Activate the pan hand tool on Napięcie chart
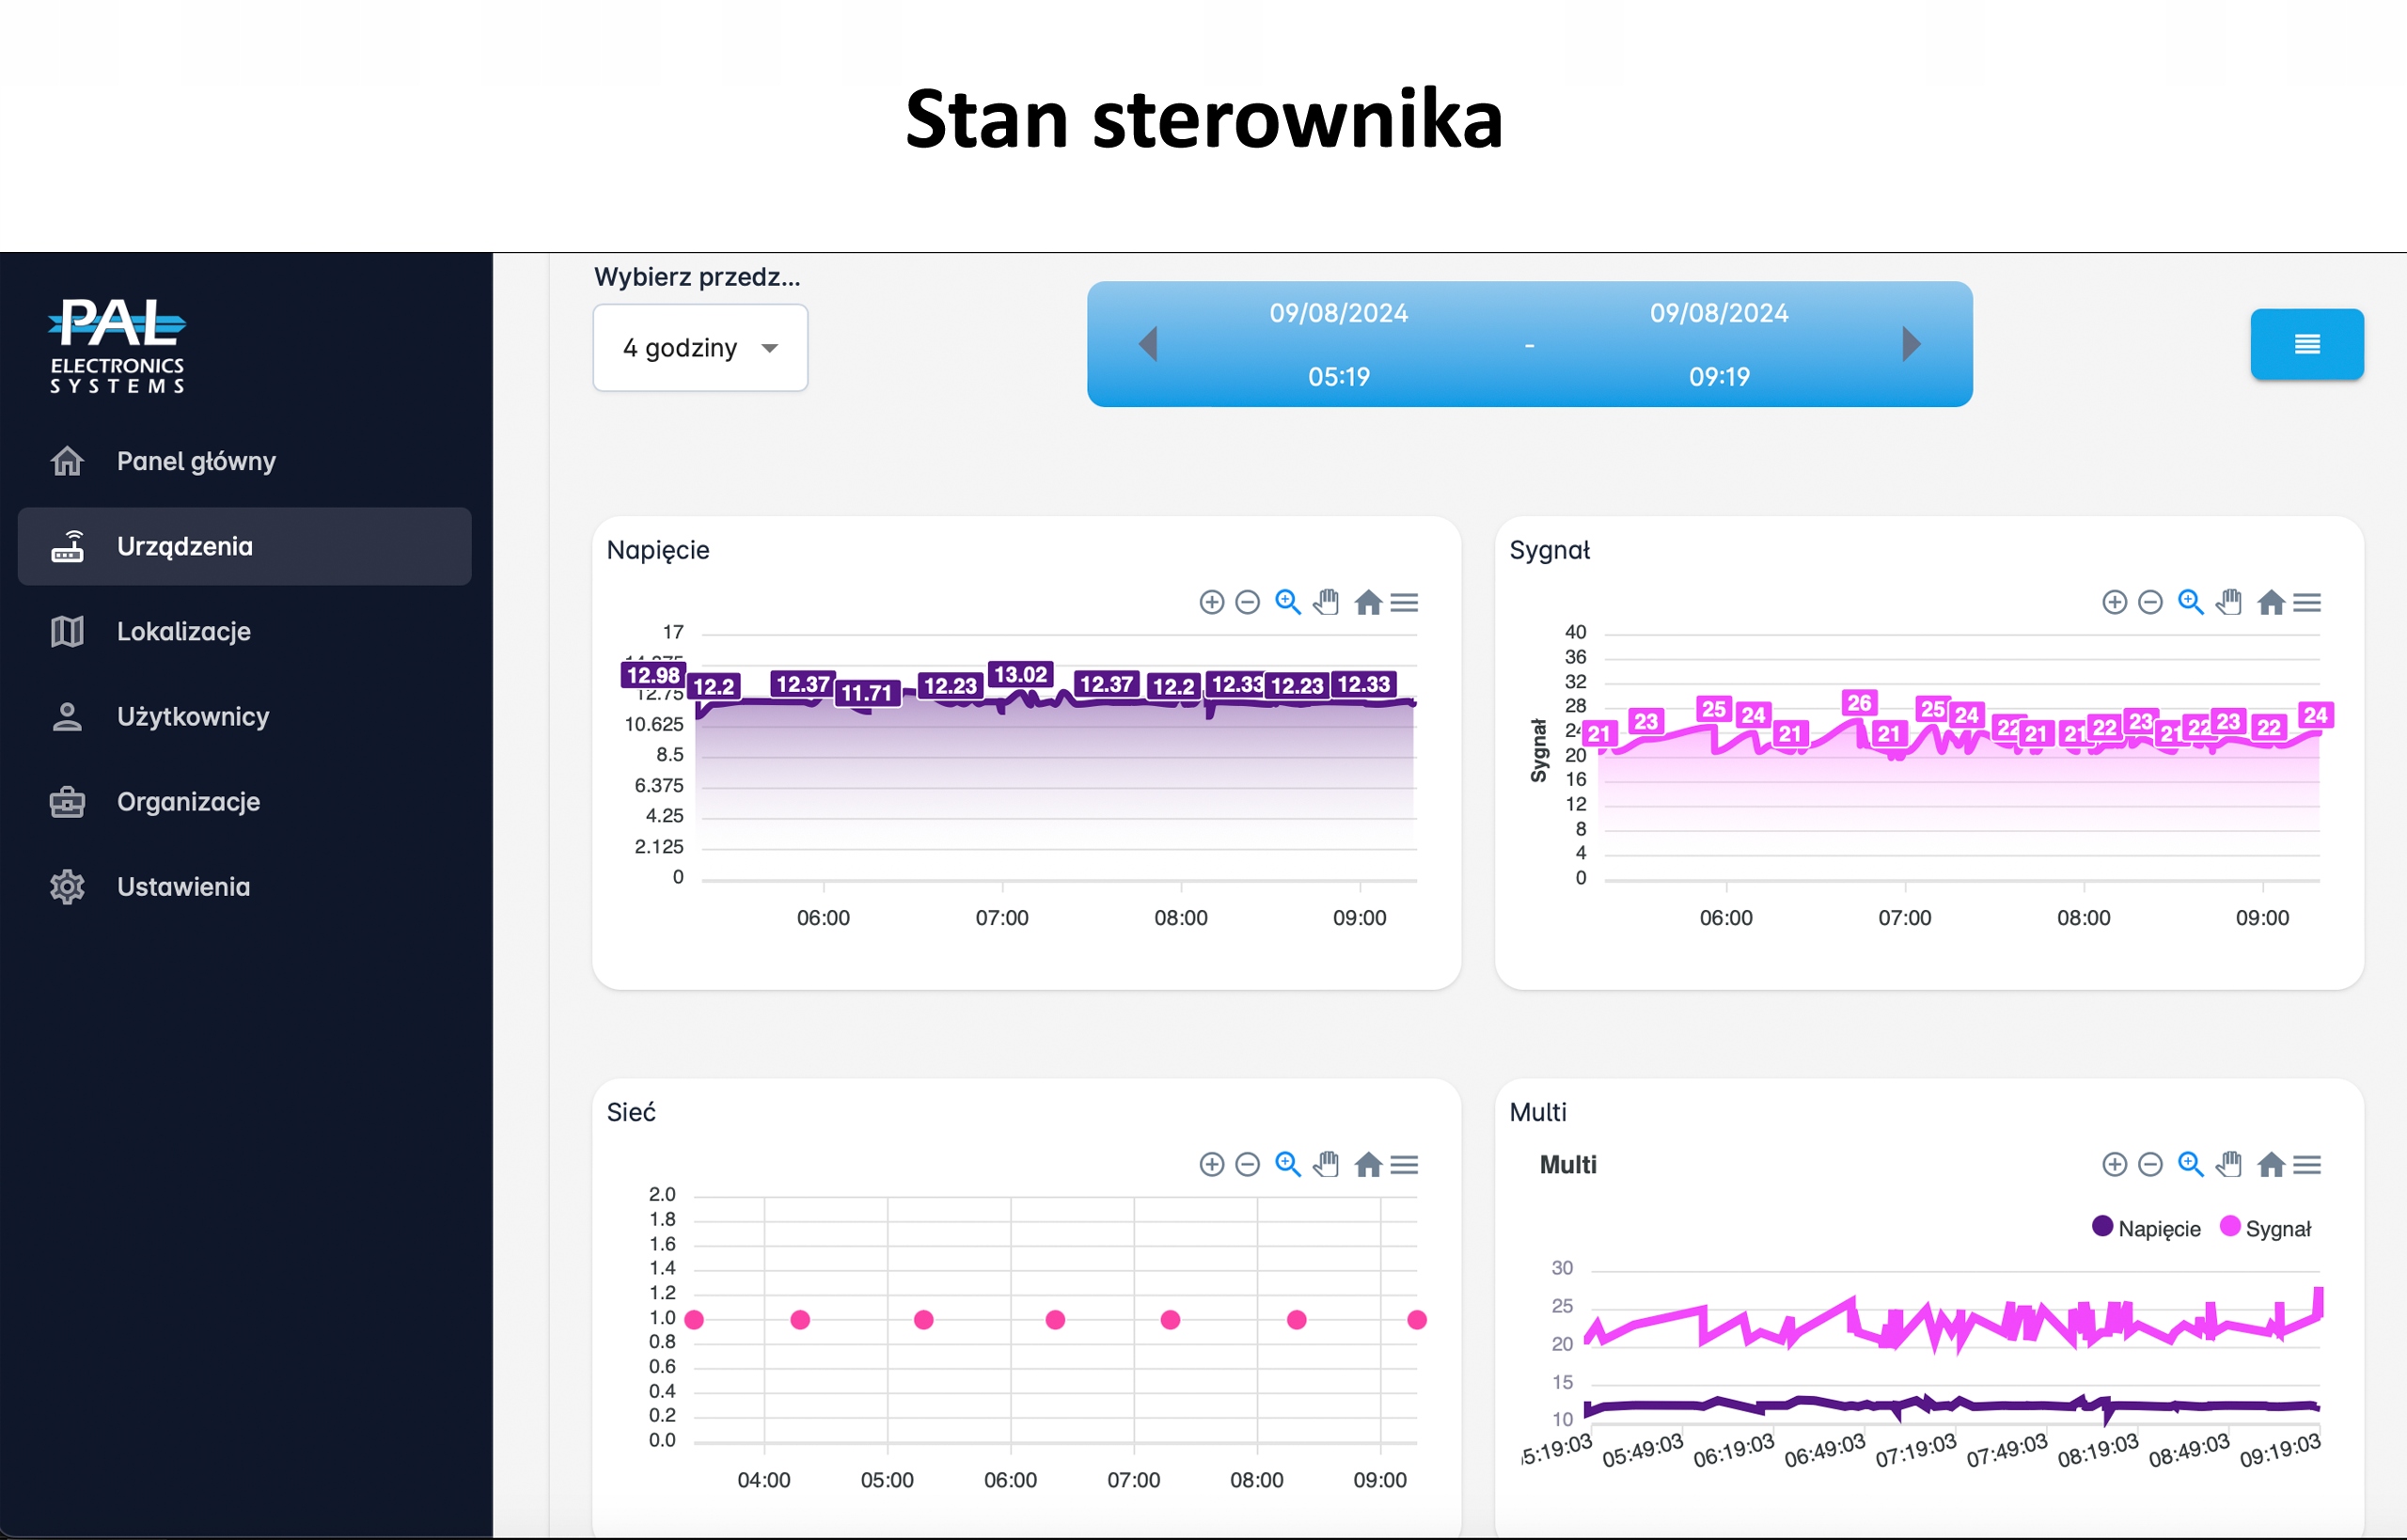The height and width of the screenshot is (1540, 2407). coord(1327,602)
